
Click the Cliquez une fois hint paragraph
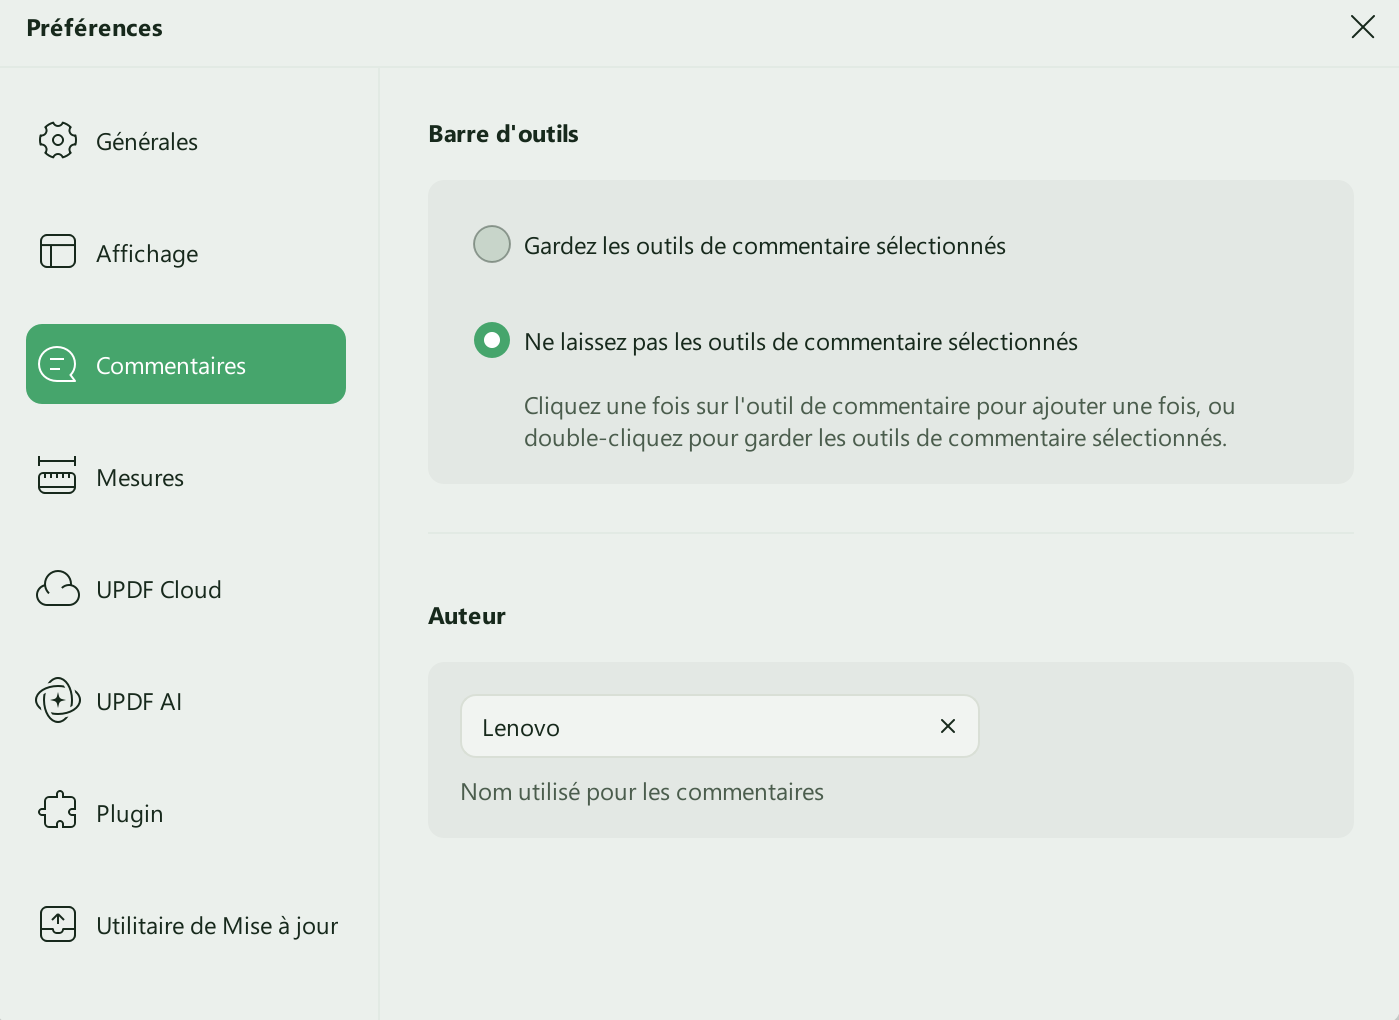click(x=880, y=422)
